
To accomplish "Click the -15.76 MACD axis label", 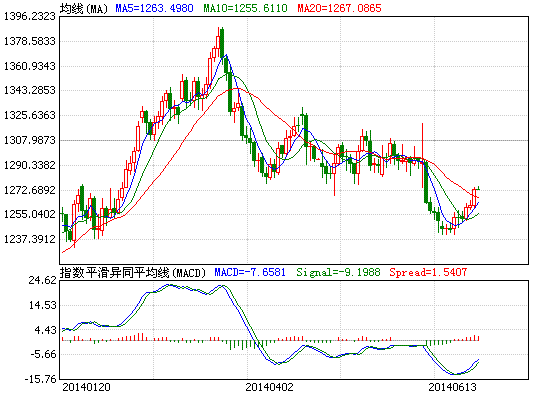I will [x=41, y=379].
